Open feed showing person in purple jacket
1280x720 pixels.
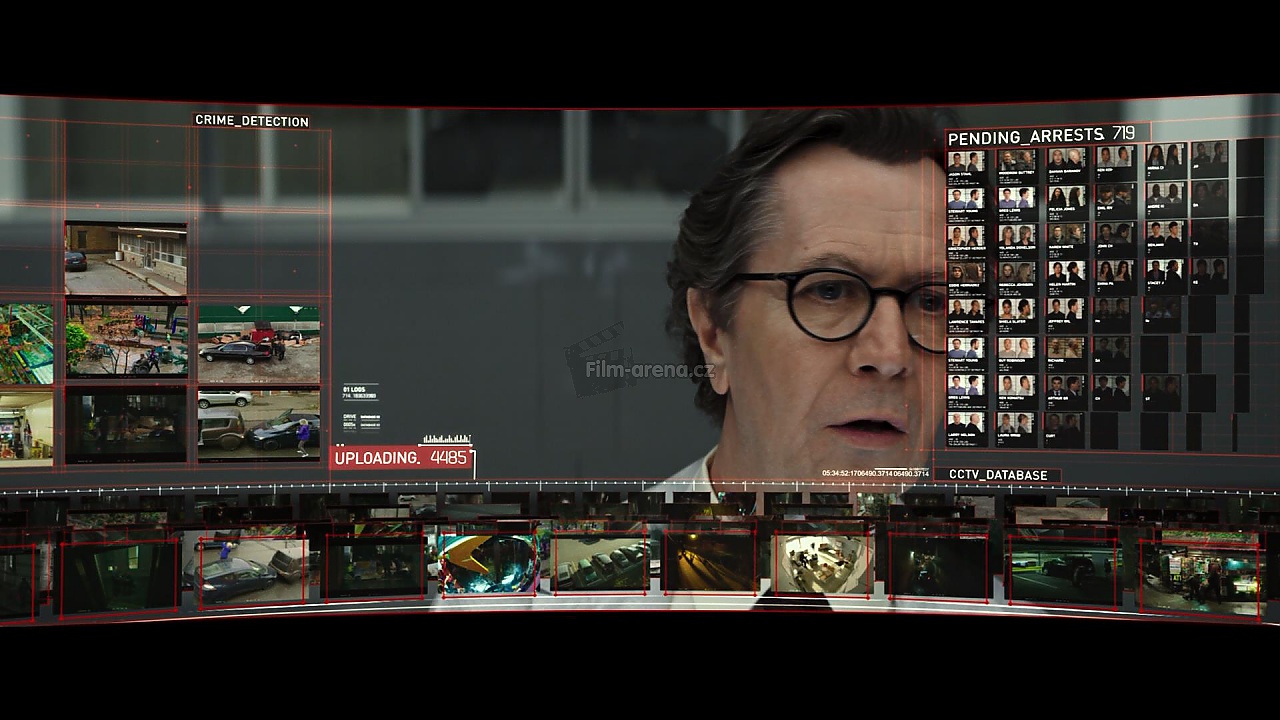point(258,425)
